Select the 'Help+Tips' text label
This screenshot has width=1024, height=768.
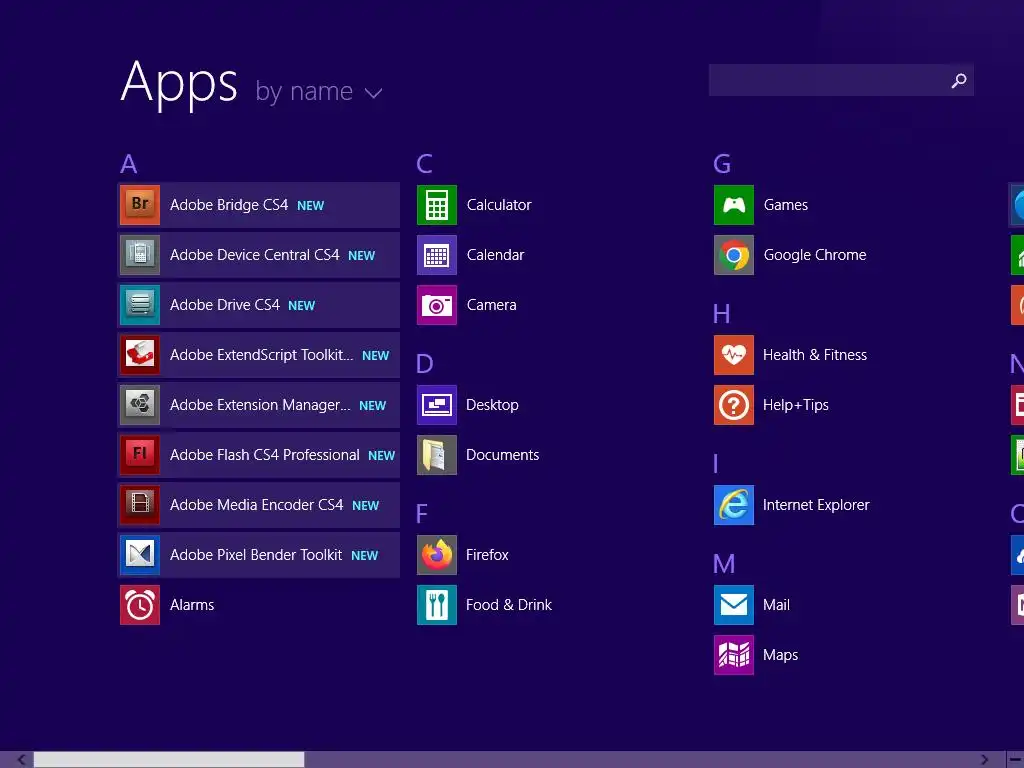tap(795, 405)
